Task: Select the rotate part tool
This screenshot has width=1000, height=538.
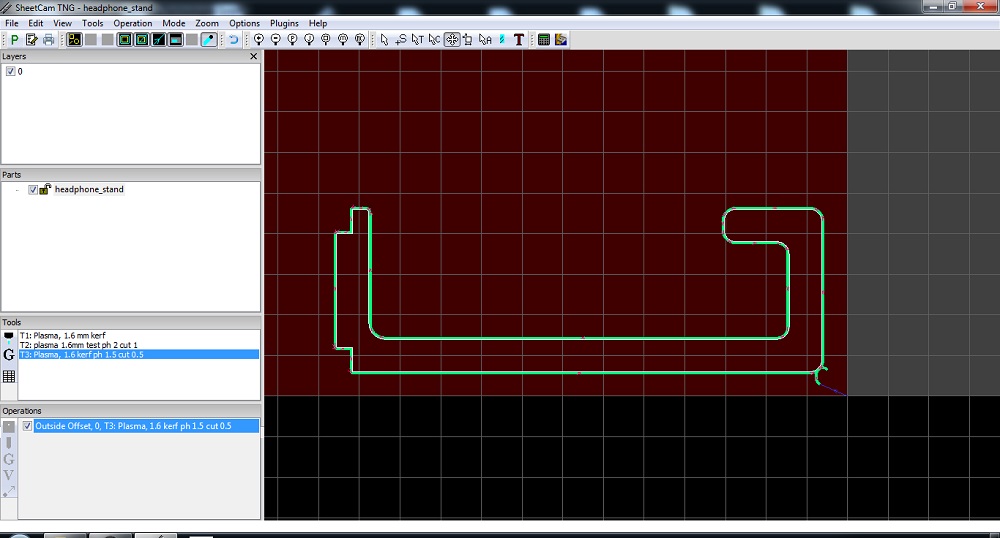Action: tap(467, 40)
